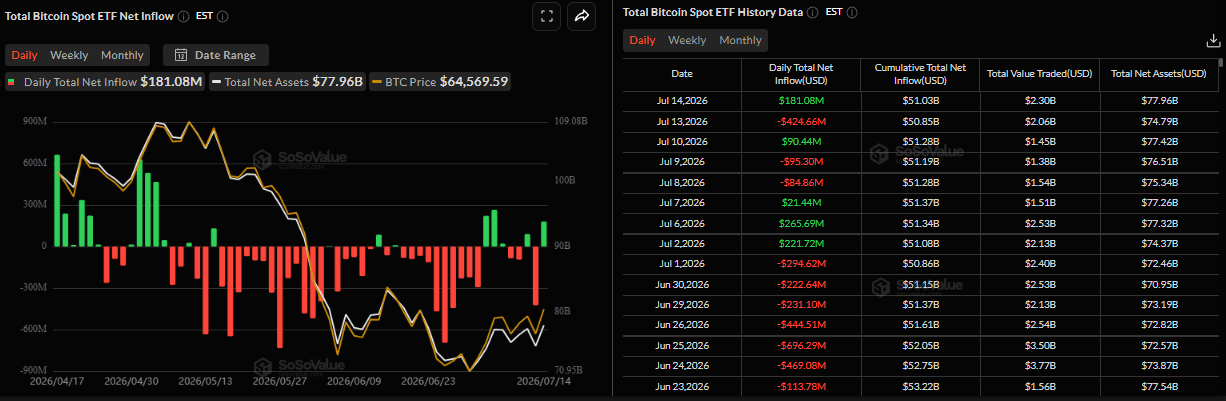Switch history data to Weekly
Screen dimensions: 1226x401
(687, 40)
